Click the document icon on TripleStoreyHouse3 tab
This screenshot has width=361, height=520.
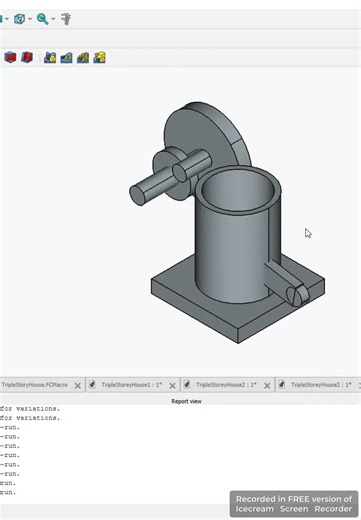click(x=281, y=385)
